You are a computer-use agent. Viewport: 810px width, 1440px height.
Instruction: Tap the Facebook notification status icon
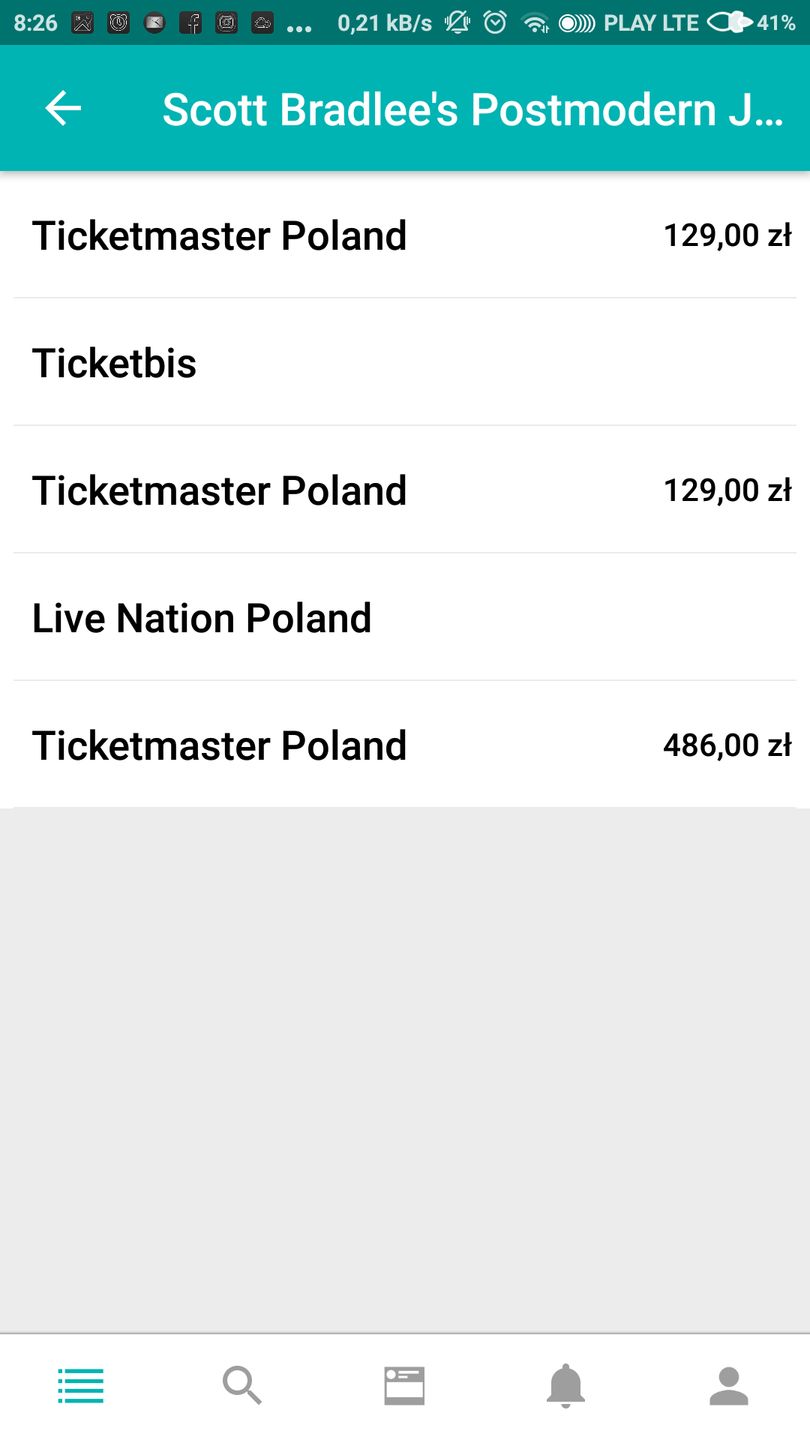190,23
